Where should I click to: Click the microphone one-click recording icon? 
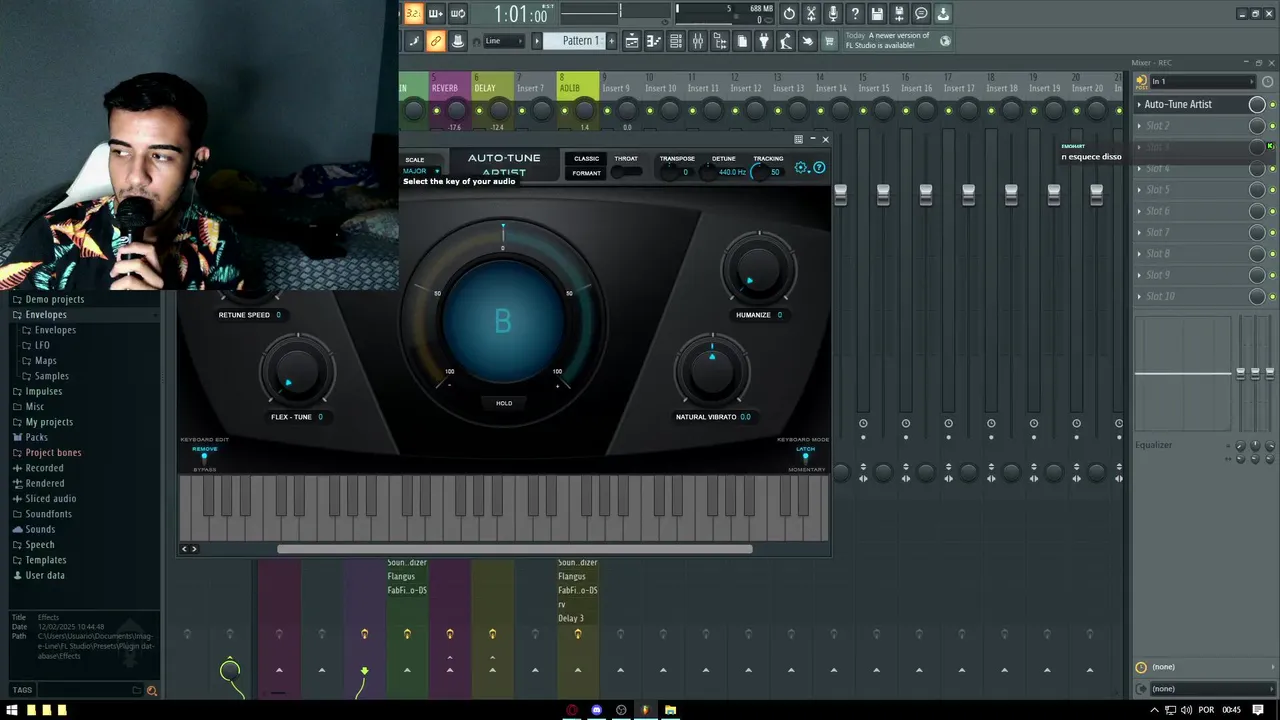[x=833, y=13]
